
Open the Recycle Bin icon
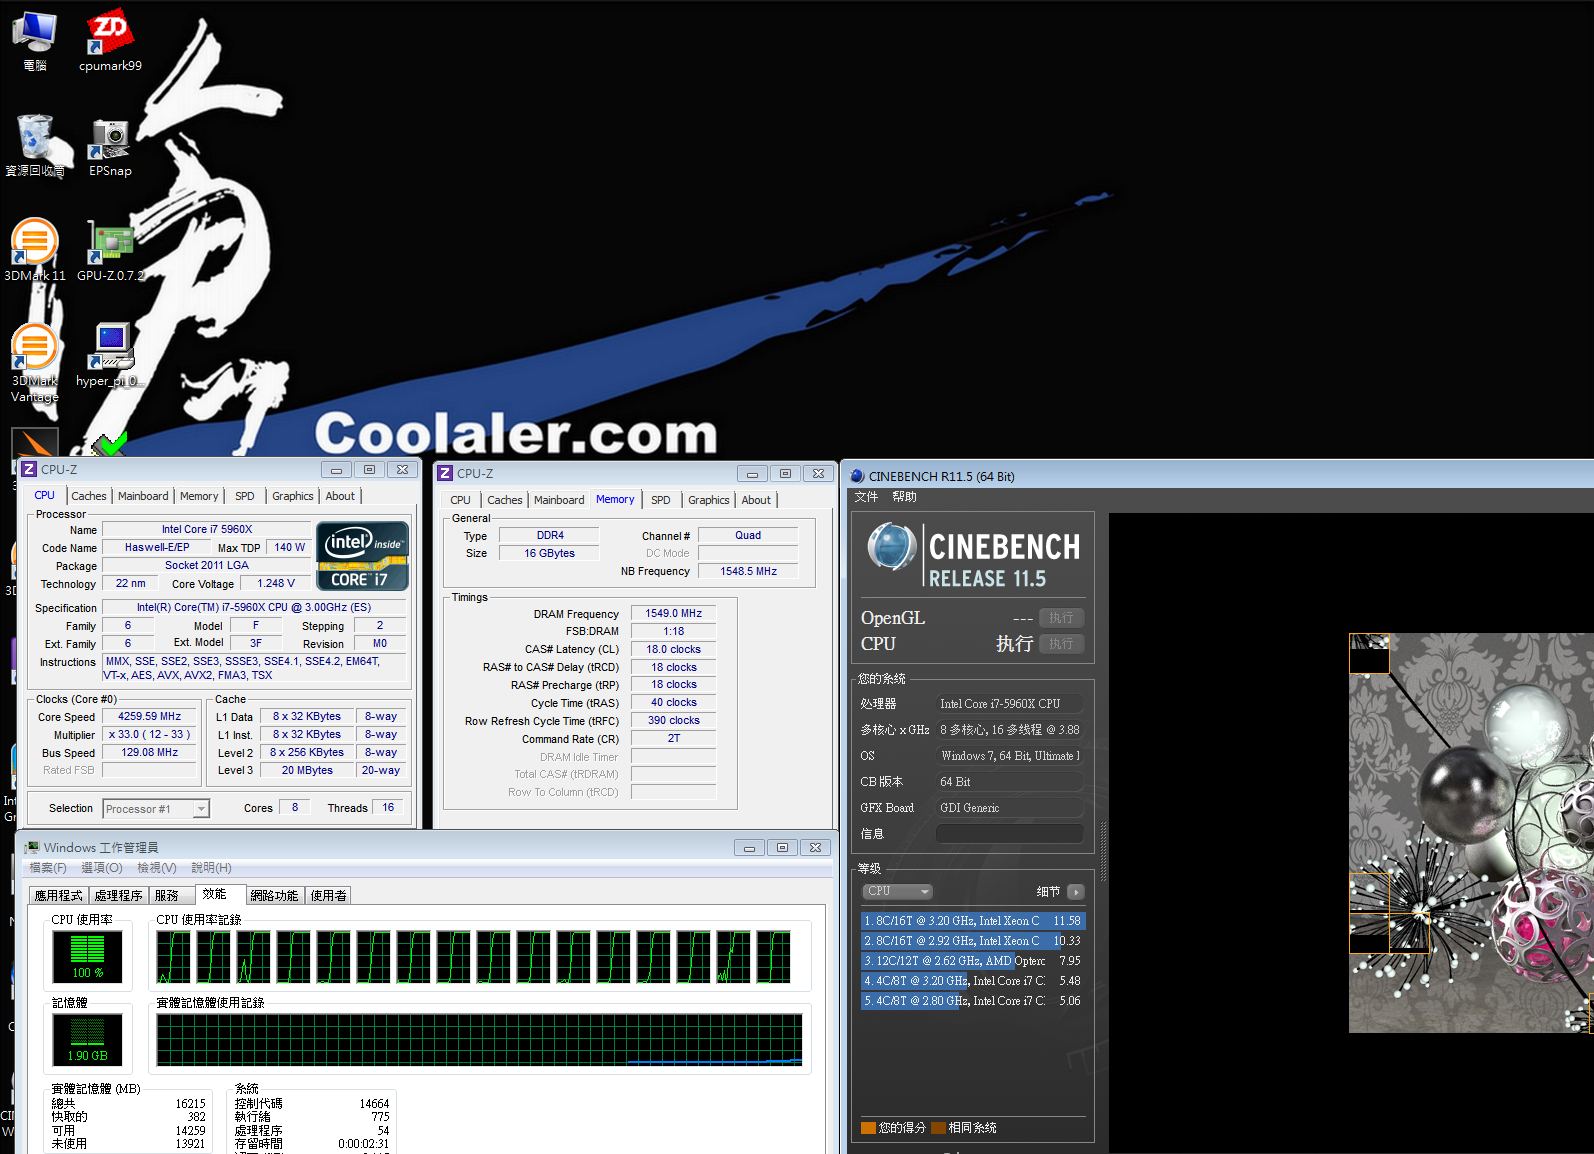pos(34,145)
